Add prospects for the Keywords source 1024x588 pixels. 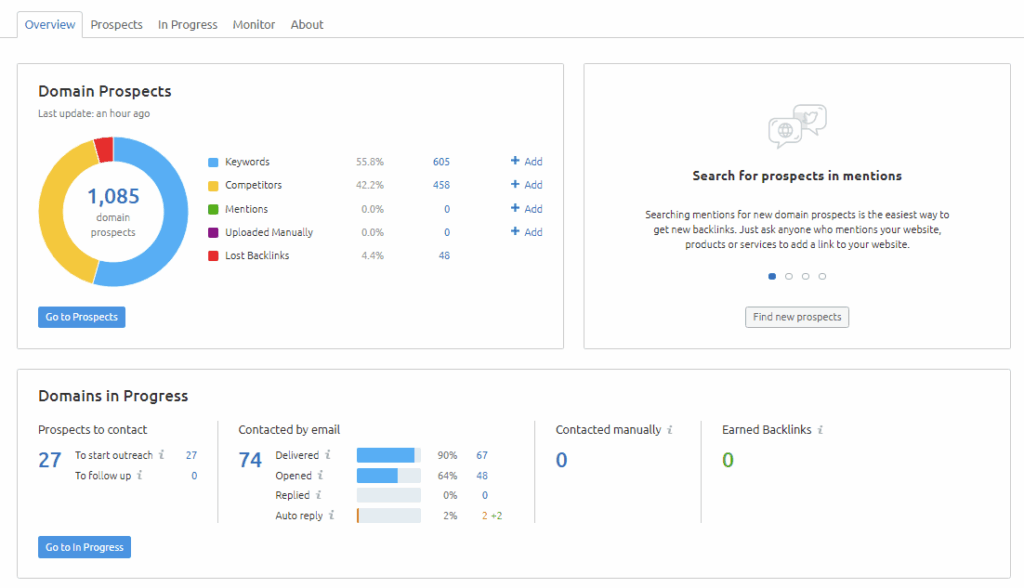[x=526, y=162]
